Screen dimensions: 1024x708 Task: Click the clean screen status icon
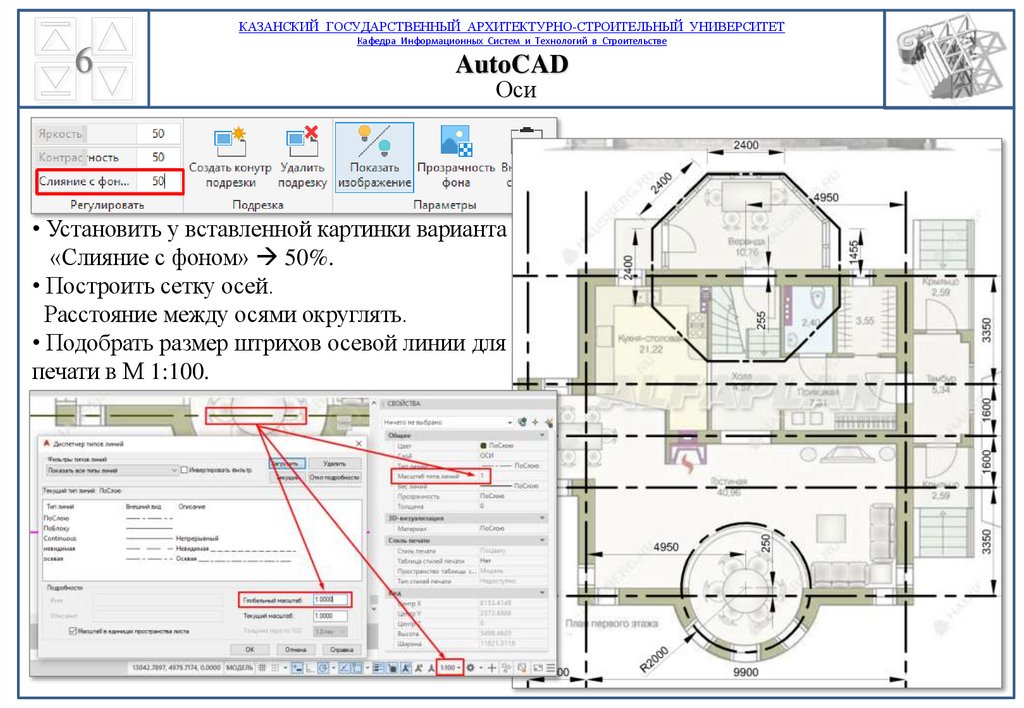538,668
